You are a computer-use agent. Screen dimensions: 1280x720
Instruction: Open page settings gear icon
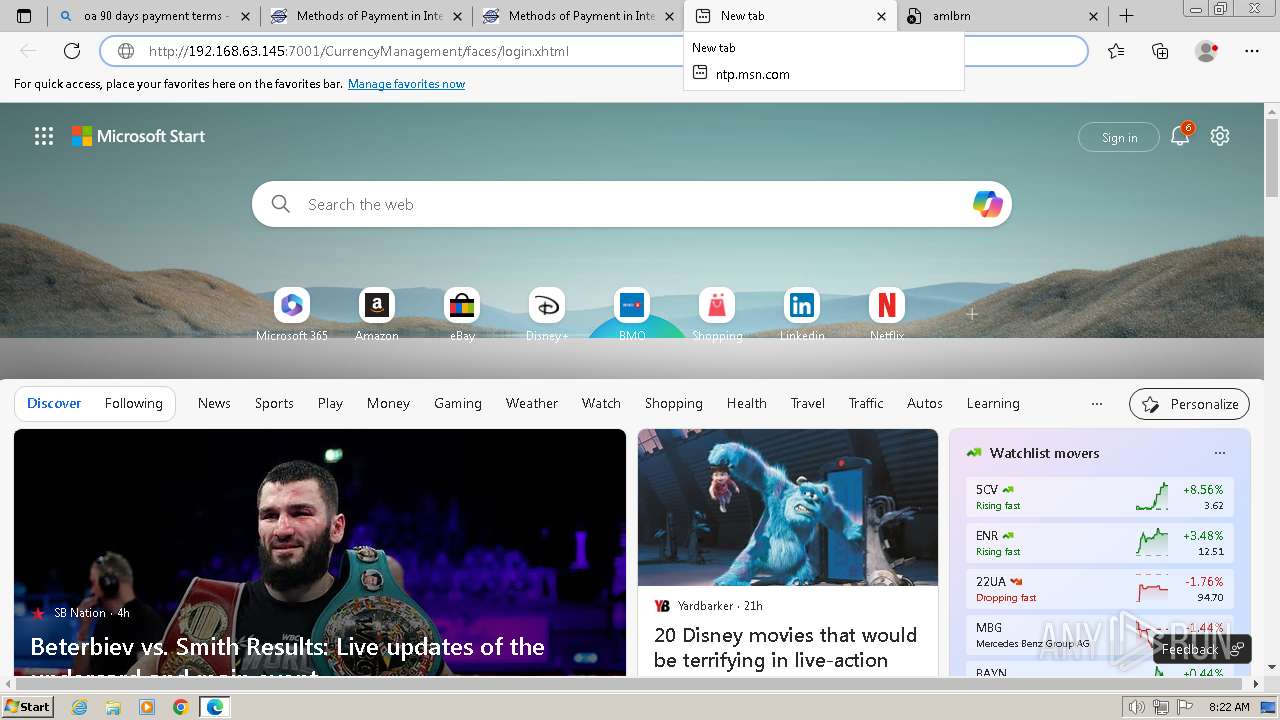1220,136
